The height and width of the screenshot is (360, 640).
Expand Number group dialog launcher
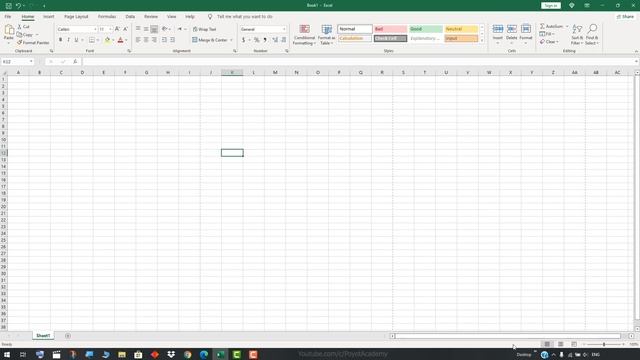tap(287, 51)
